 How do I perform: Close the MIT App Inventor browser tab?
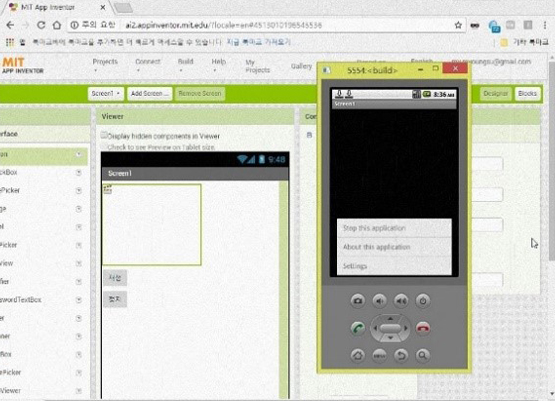pyautogui.click(x=103, y=7)
